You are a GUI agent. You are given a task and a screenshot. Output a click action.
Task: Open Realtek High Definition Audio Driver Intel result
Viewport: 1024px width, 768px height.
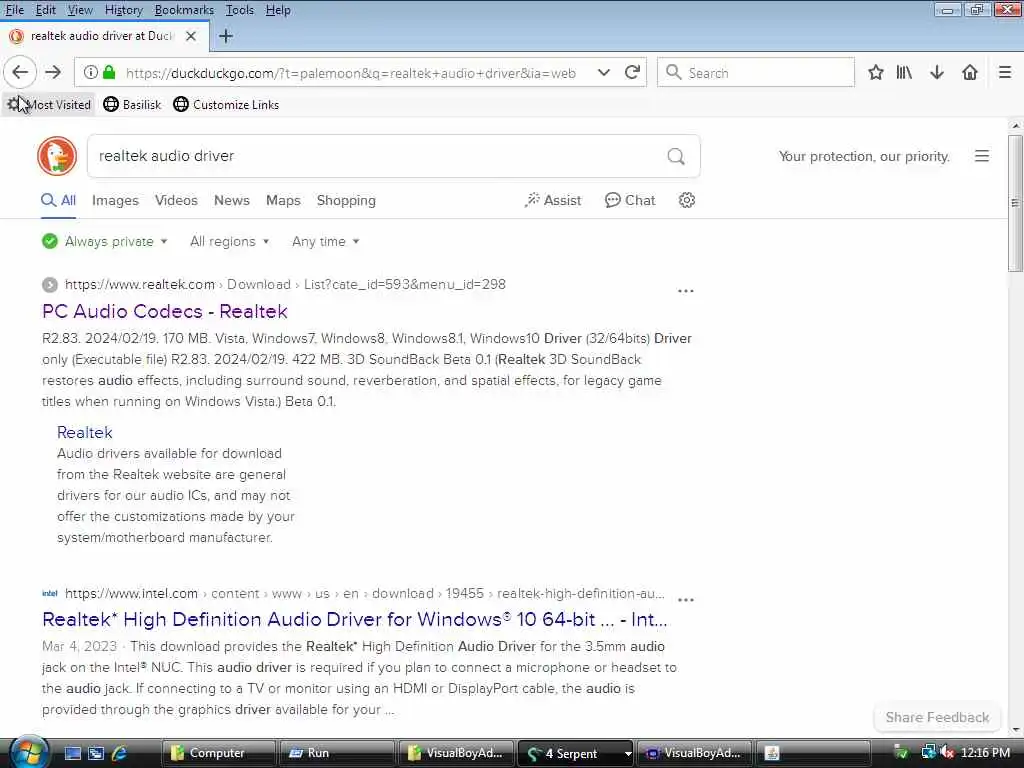(x=355, y=619)
